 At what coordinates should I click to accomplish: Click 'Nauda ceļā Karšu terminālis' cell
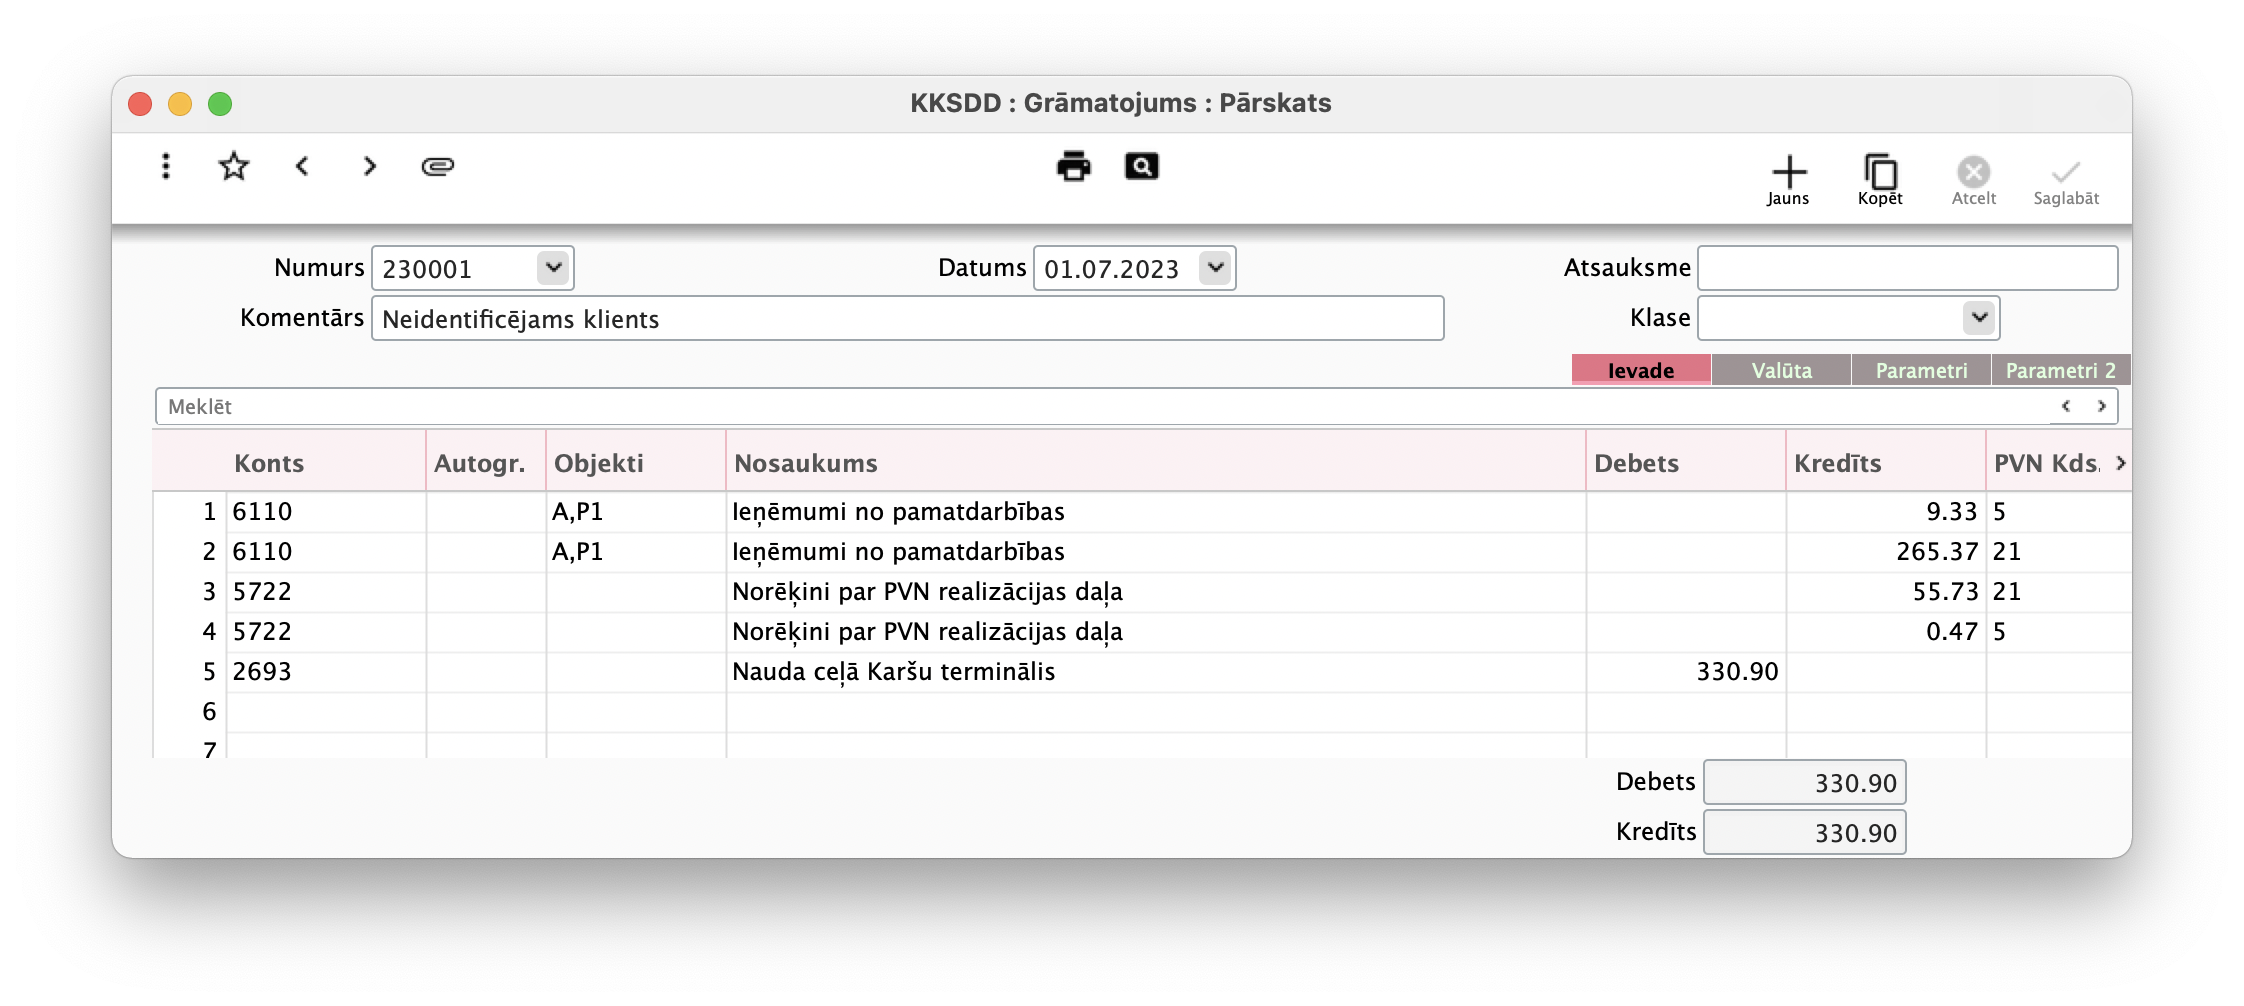click(x=1156, y=672)
